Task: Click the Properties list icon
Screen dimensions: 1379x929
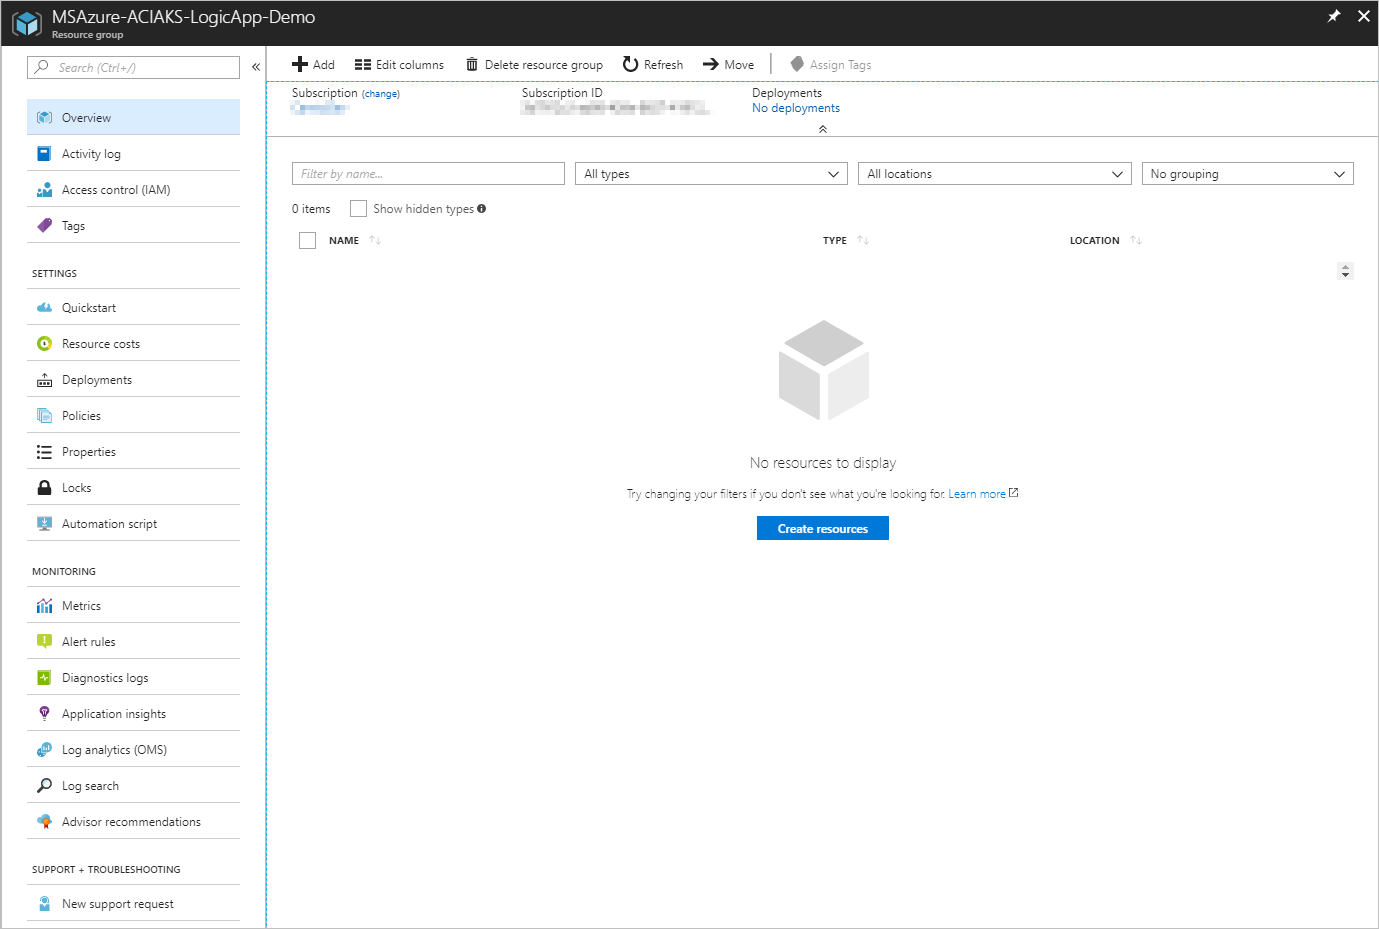Action: coord(44,452)
